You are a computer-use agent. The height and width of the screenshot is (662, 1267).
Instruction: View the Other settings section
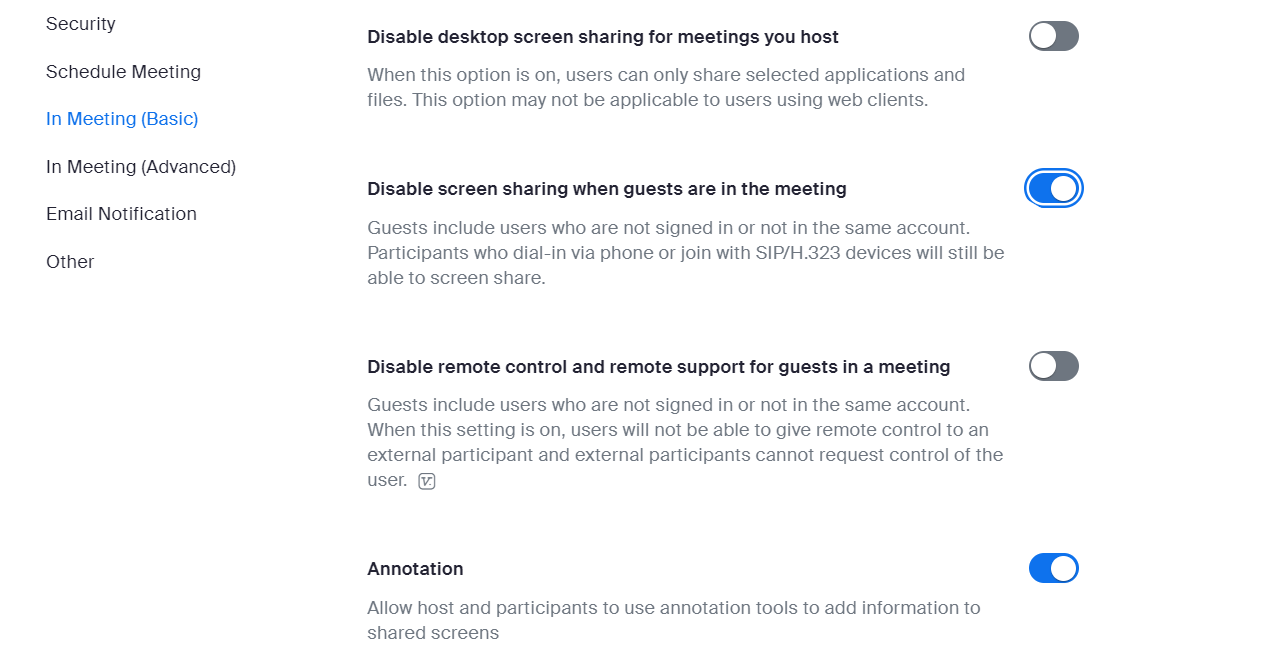pyautogui.click(x=70, y=261)
